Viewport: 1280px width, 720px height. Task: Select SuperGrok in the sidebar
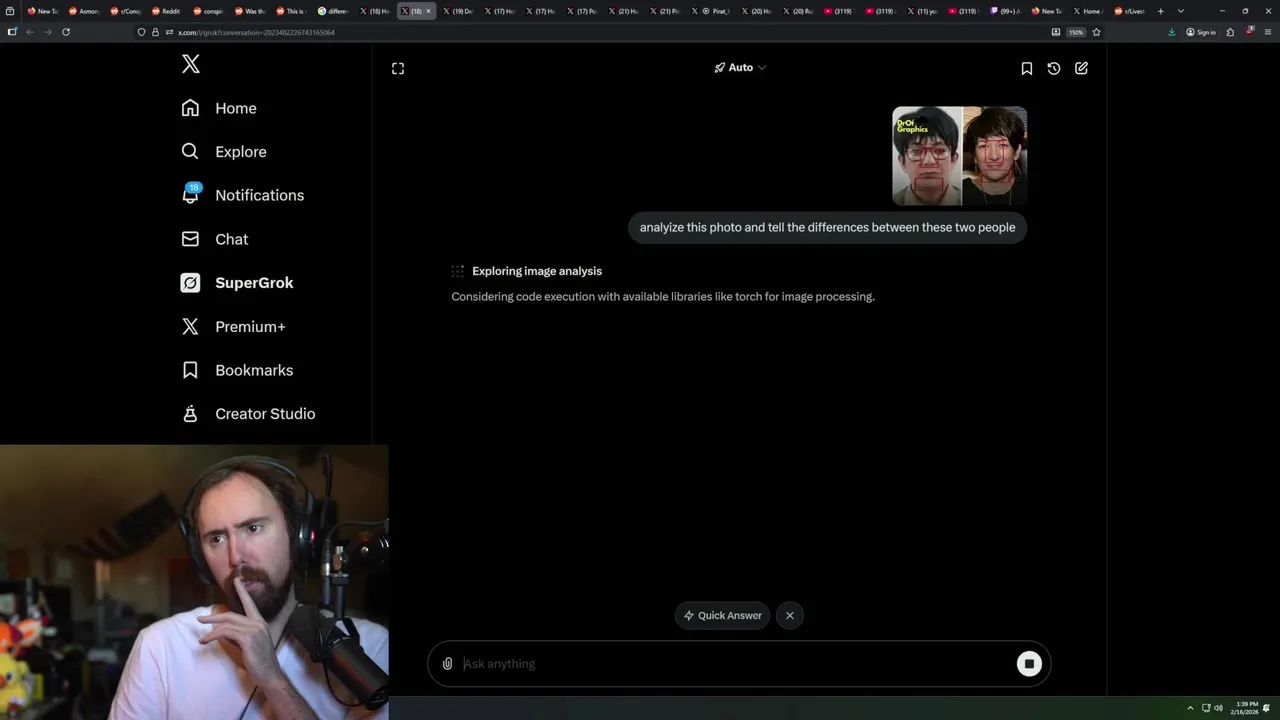pos(237,283)
